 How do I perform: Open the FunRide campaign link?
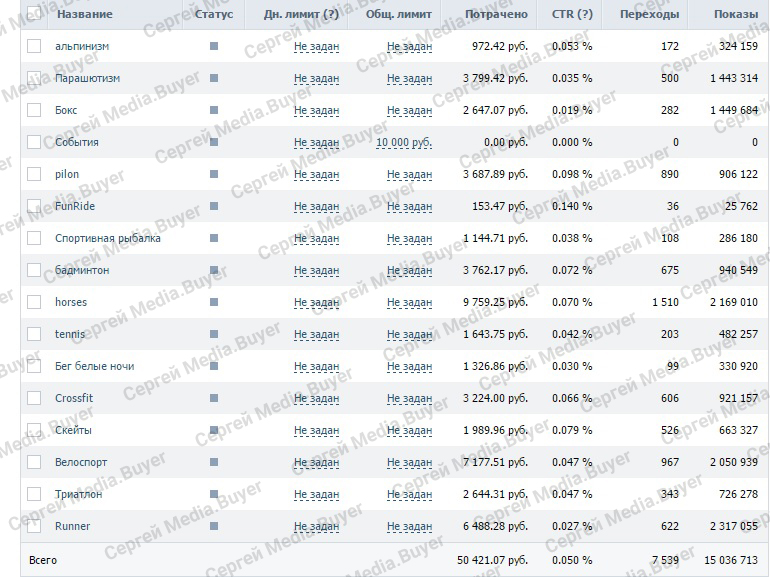point(75,206)
